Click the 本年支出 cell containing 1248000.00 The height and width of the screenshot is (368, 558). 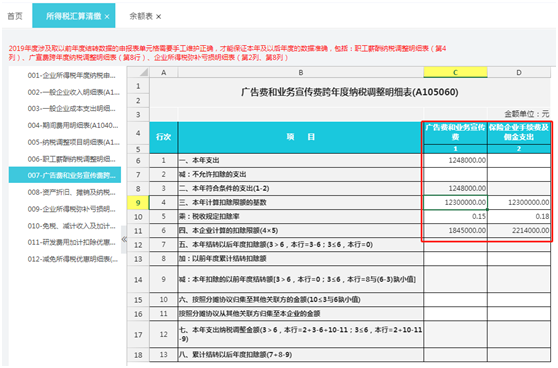point(455,161)
